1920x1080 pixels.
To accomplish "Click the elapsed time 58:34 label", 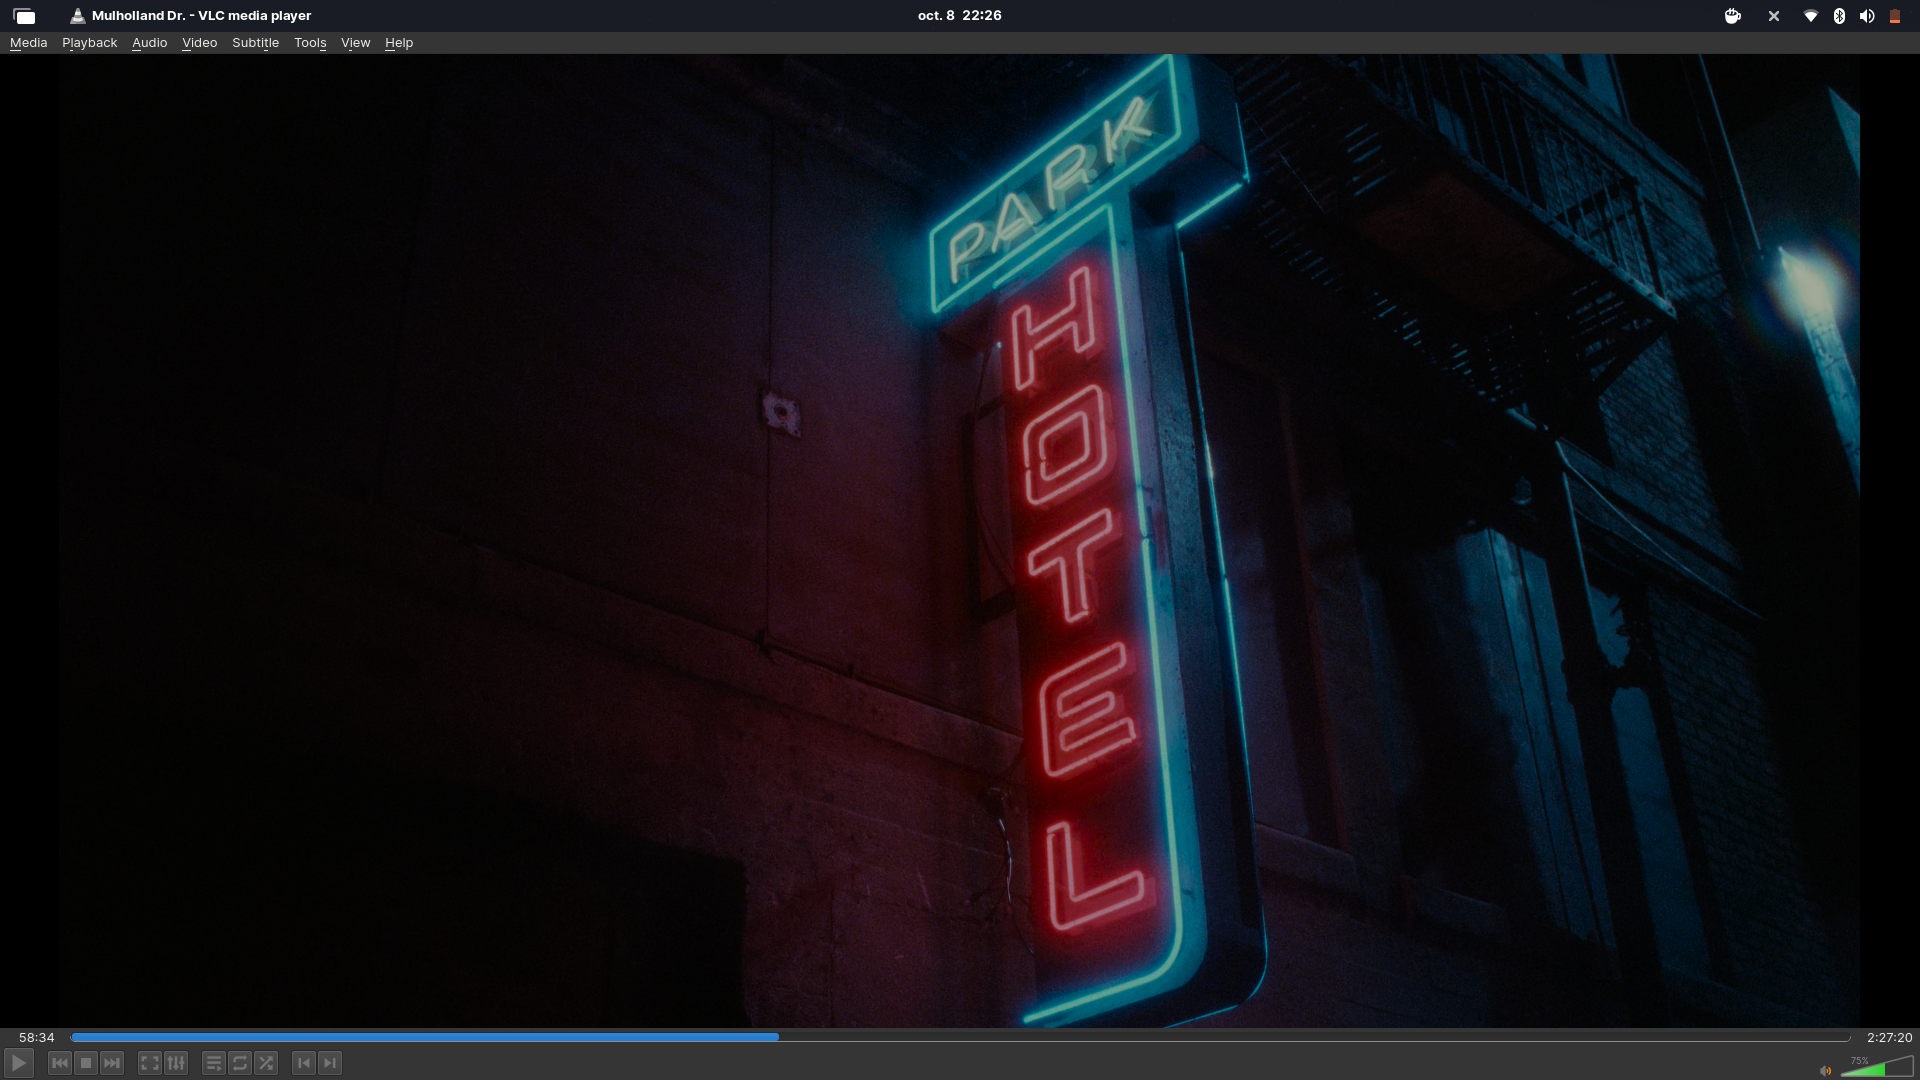I will (x=37, y=1038).
